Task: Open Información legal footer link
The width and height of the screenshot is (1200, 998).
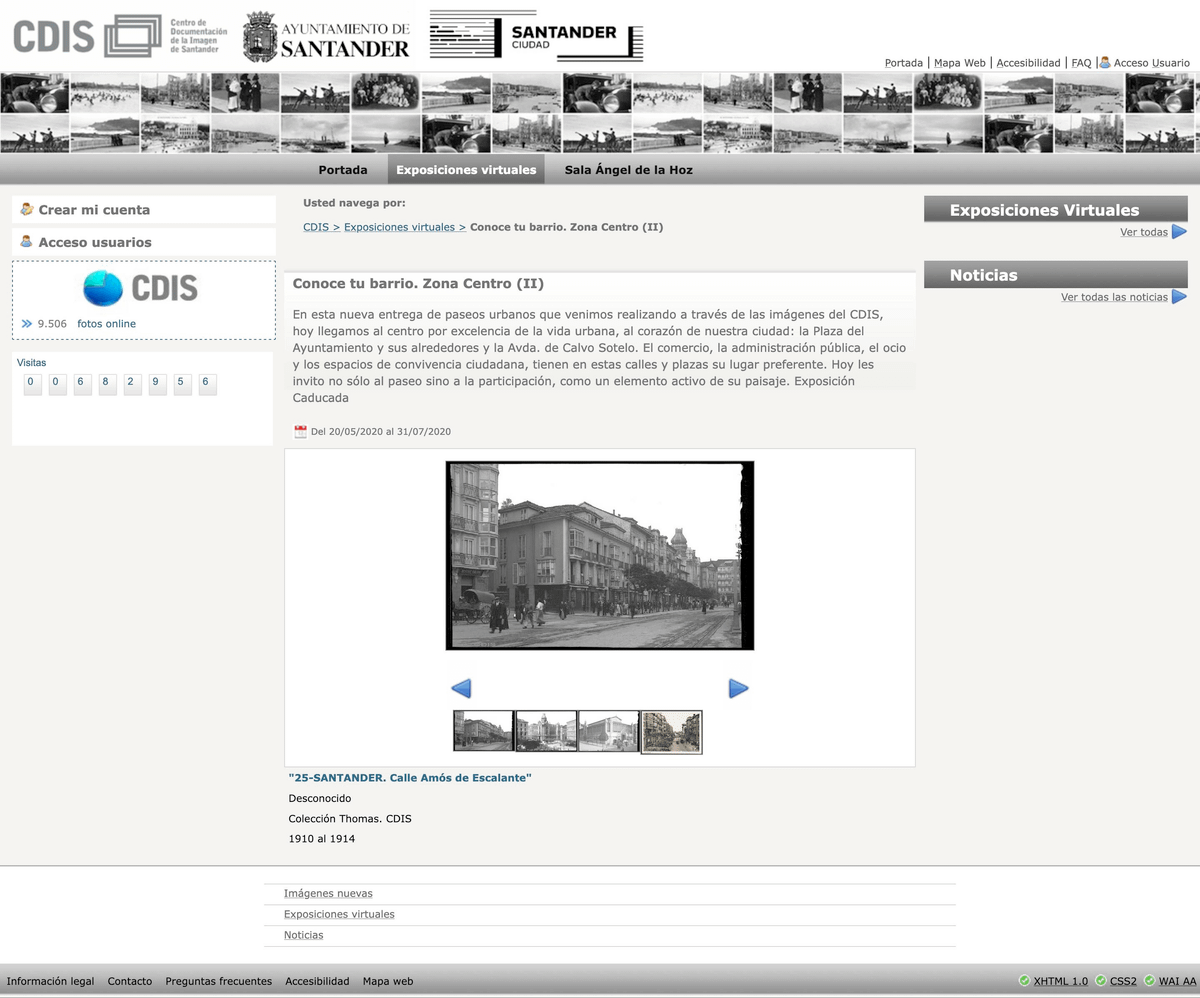Action: coord(50,981)
